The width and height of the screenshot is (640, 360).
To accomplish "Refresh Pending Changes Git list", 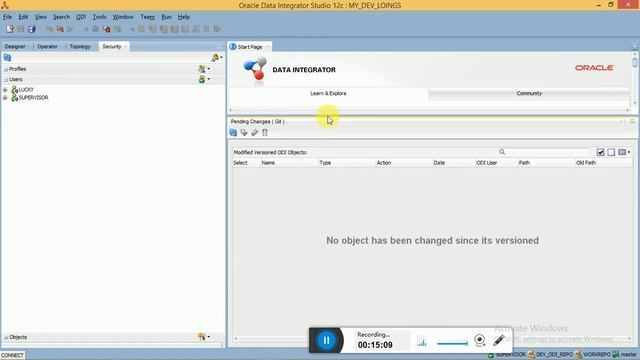I will (x=233, y=132).
